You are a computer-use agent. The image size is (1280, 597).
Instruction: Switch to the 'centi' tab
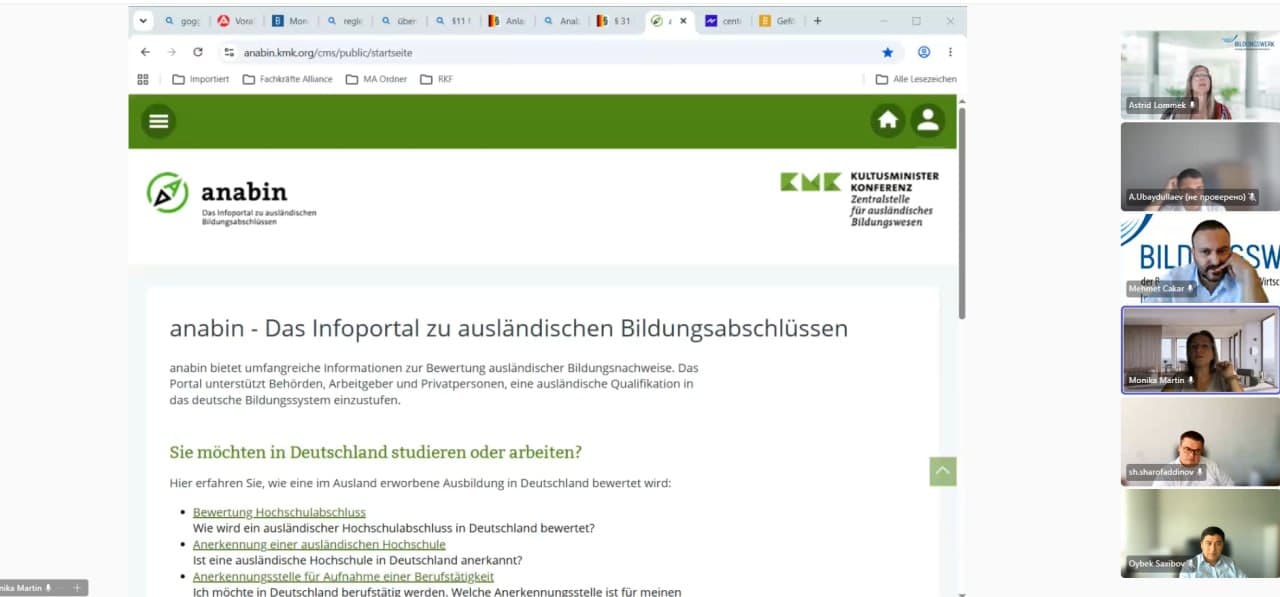724,21
